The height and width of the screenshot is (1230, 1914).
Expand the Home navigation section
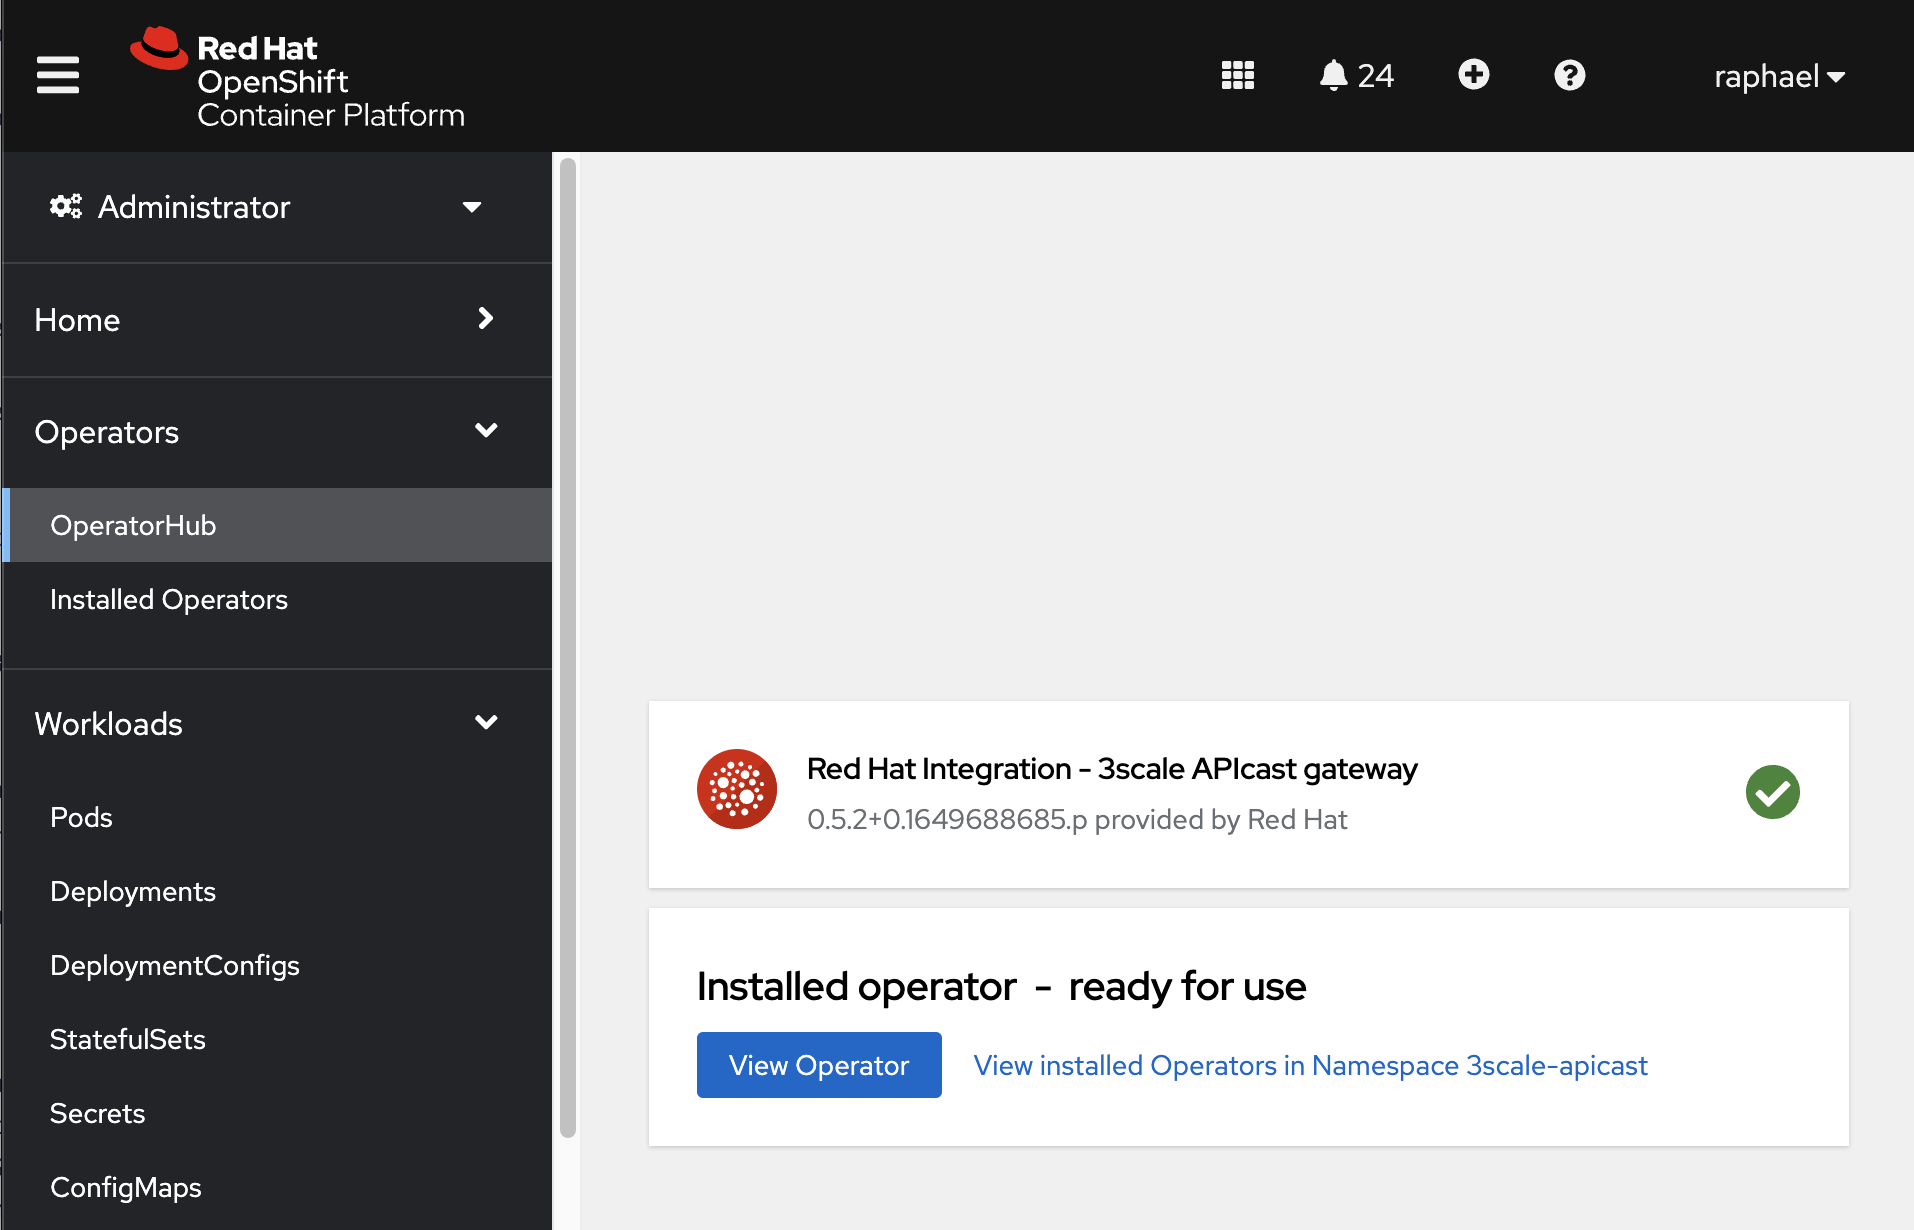(266, 320)
